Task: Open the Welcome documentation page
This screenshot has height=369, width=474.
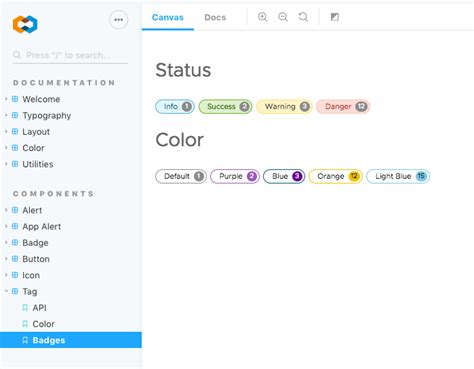Action: click(41, 99)
